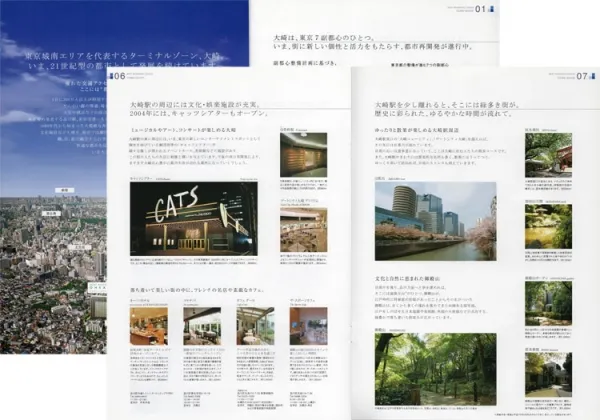Click heading "大崎駅を少し離れると、そこには緑多き街が。"
Viewport: 600px width, 420px height.
pyautogui.click(x=448, y=105)
